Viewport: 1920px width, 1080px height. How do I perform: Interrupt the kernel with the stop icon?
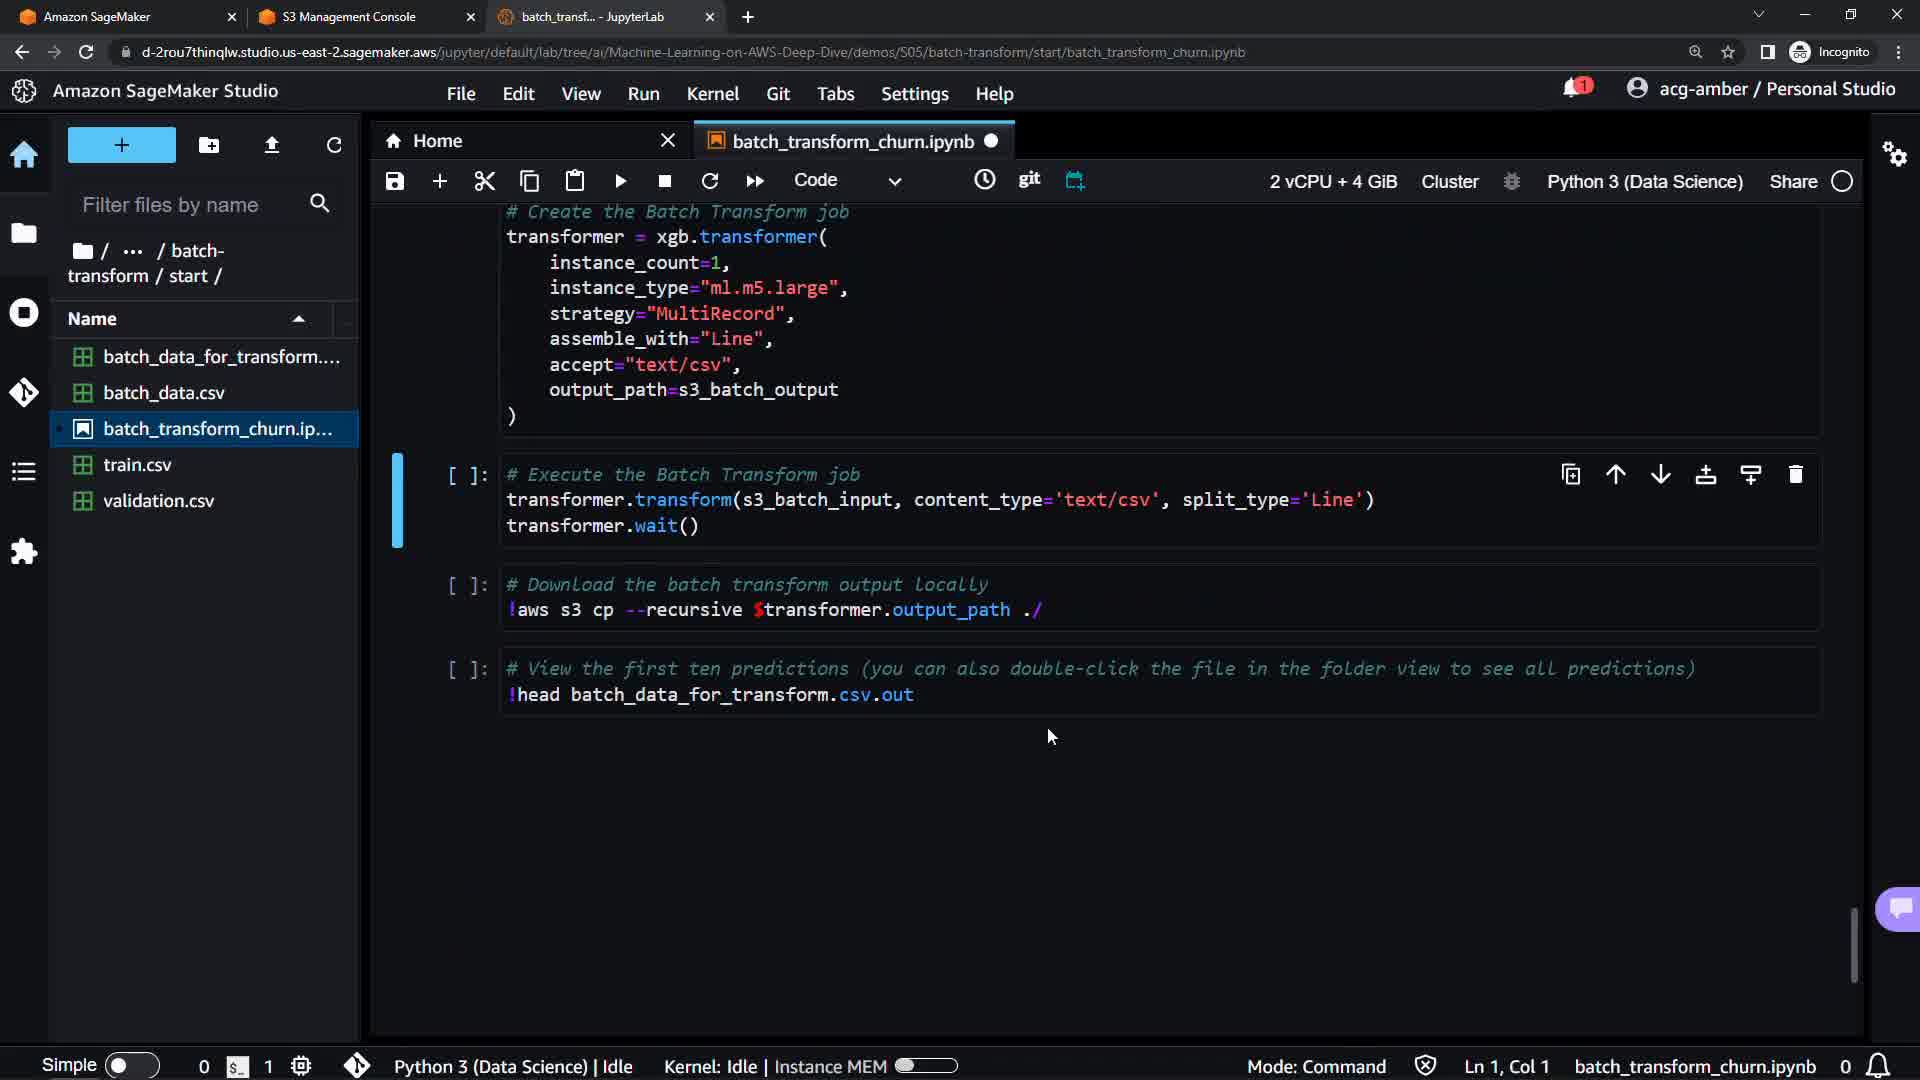click(665, 181)
